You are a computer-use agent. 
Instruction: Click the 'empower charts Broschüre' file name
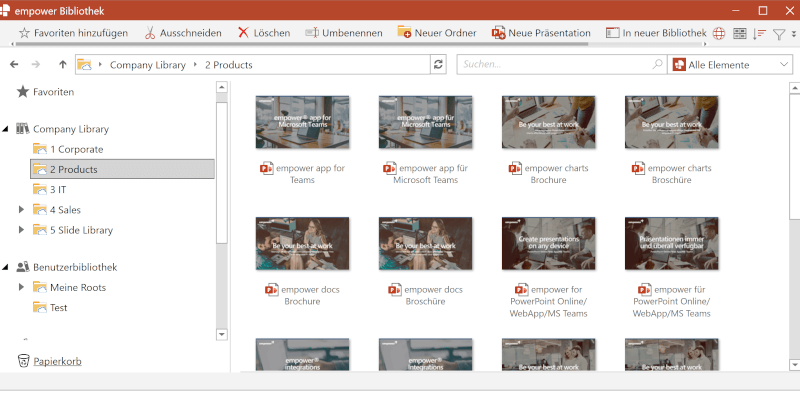point(679,174)
